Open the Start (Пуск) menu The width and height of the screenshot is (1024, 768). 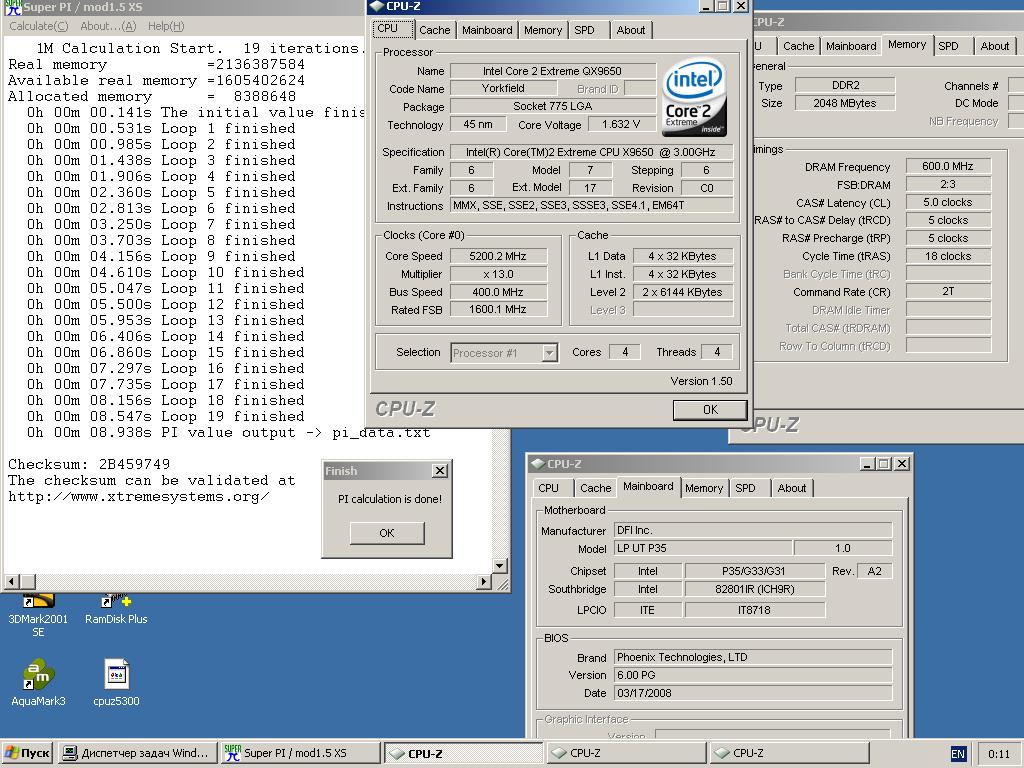[27, 753]
